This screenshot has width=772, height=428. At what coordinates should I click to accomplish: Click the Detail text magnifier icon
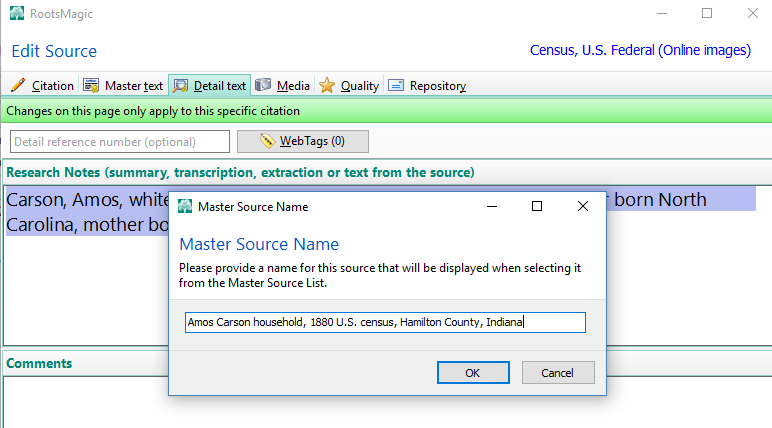click(180, 86)
